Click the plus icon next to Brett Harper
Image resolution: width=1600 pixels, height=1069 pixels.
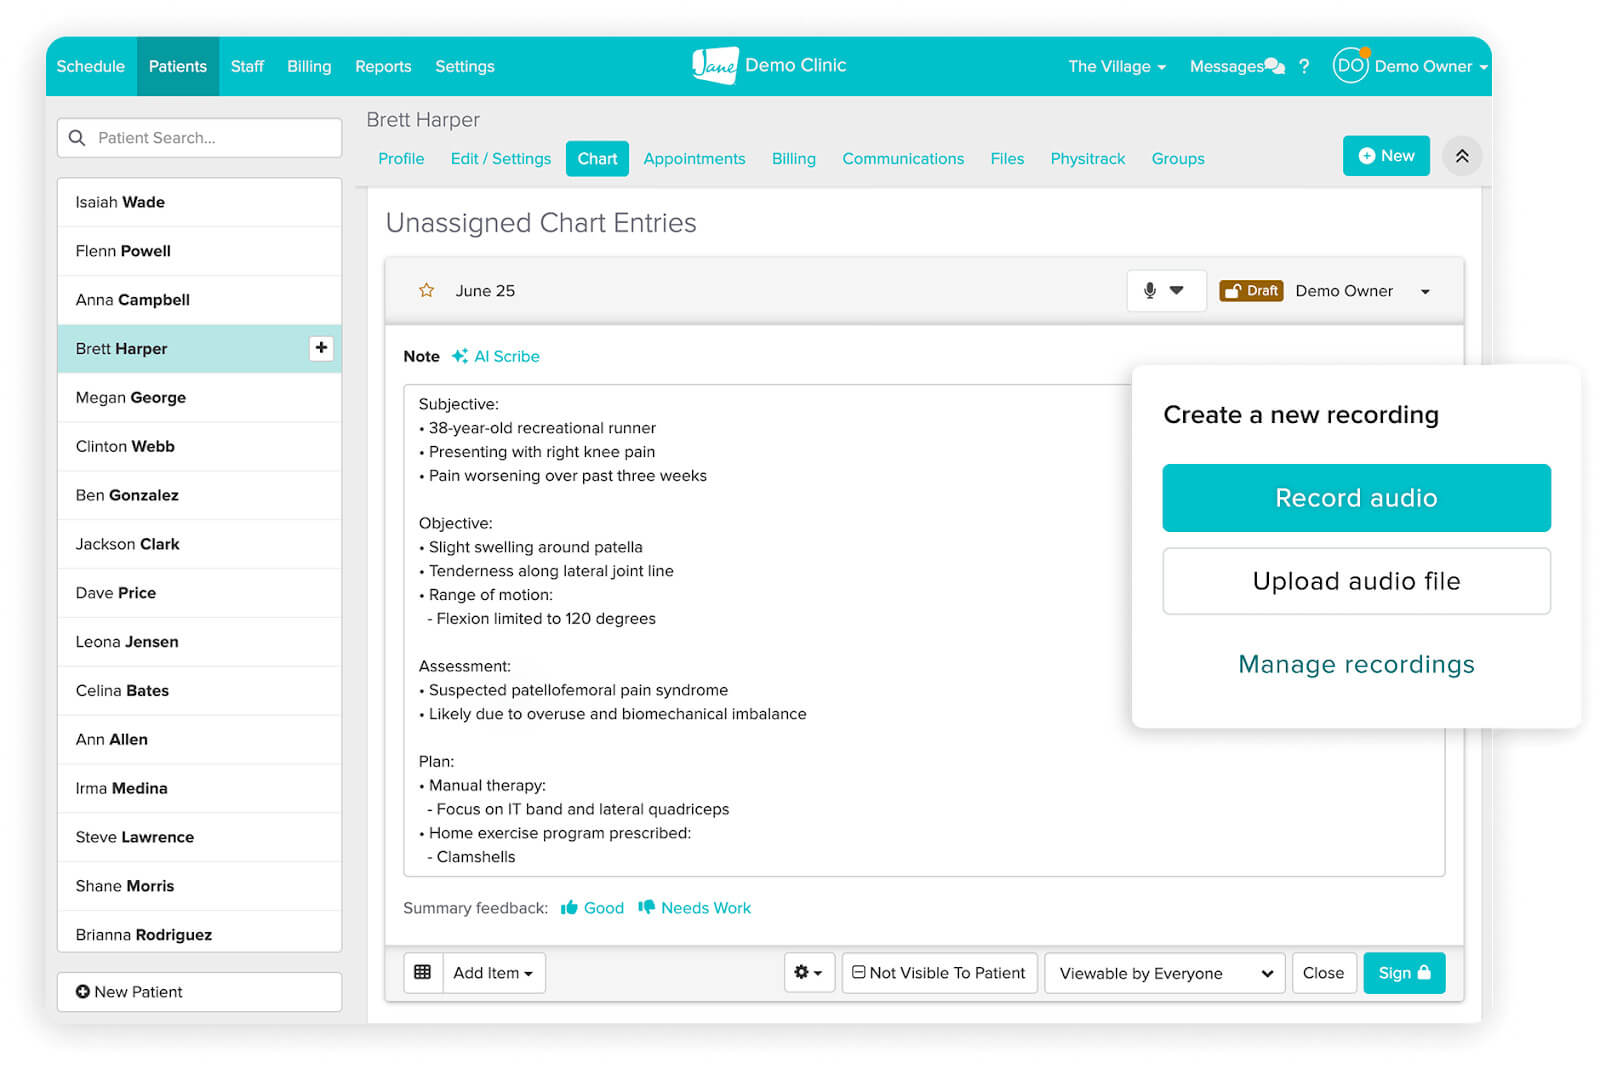click(x=320, y=348)
